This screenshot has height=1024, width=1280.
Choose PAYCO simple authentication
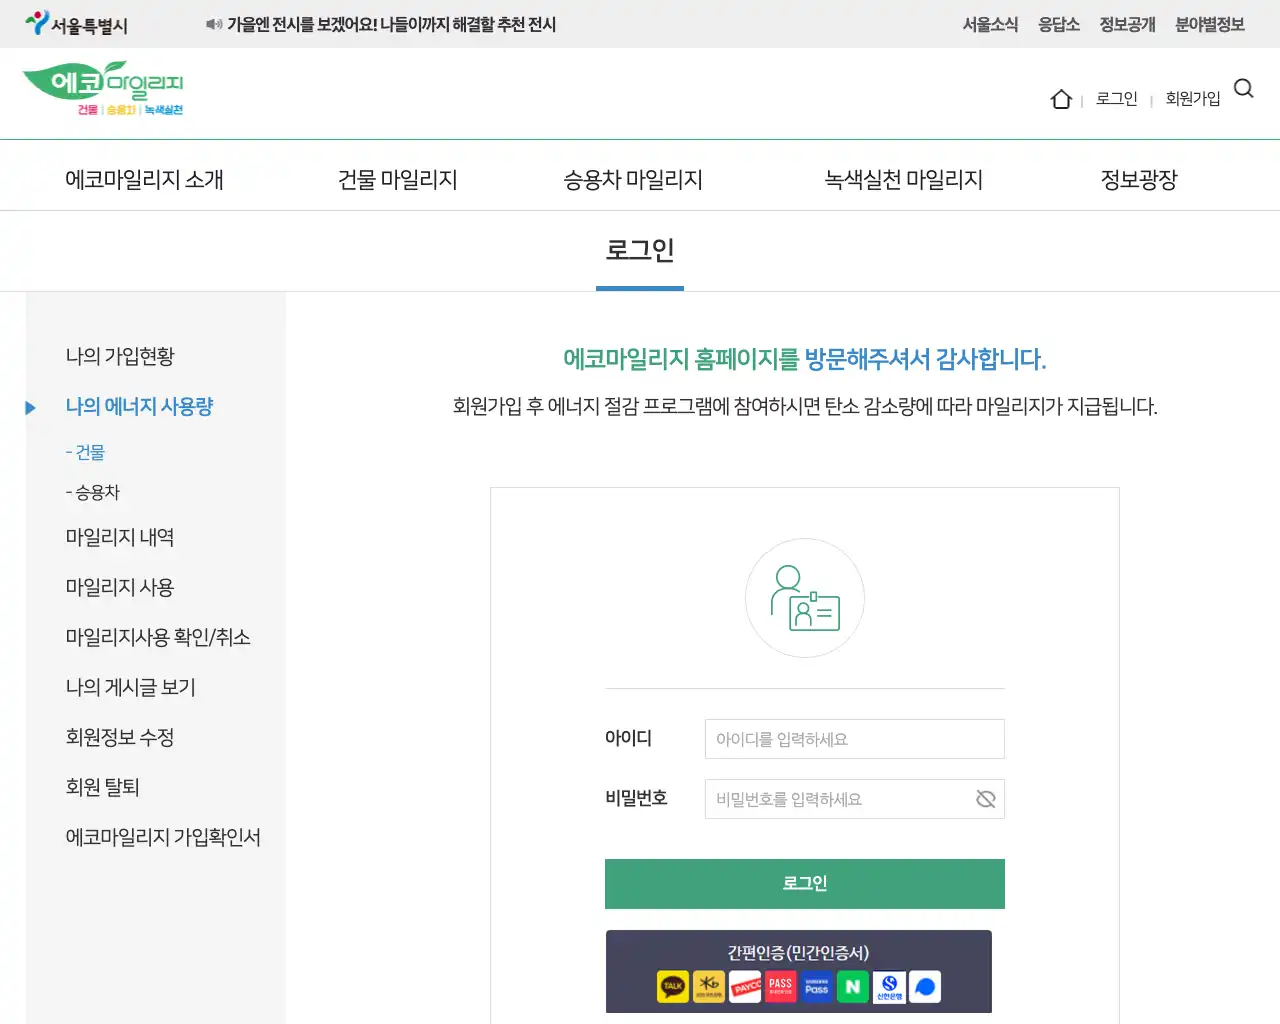pyautogui.click(x=745, y=987)
